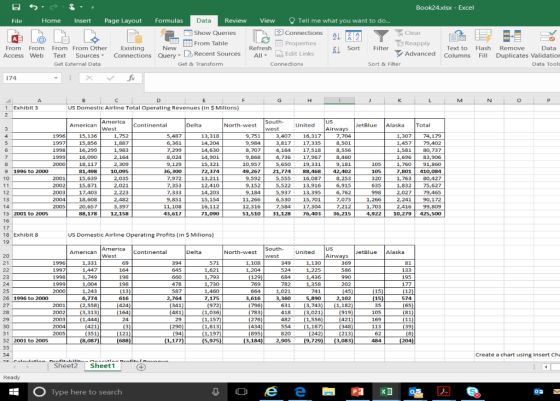560x401 pixels.
Task: Select the '1996 to 2000' cell in row 9
Action: tap(39, 171)
